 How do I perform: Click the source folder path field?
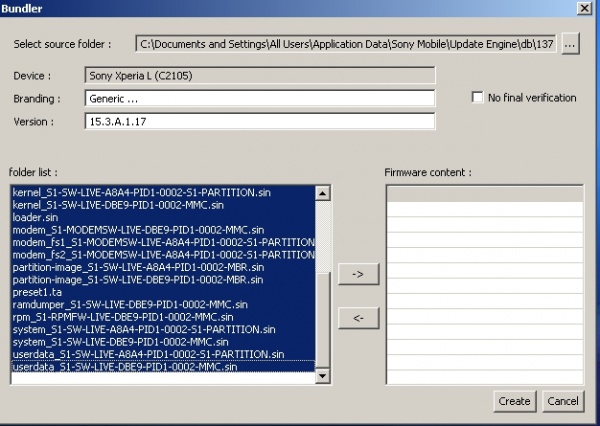346,44
